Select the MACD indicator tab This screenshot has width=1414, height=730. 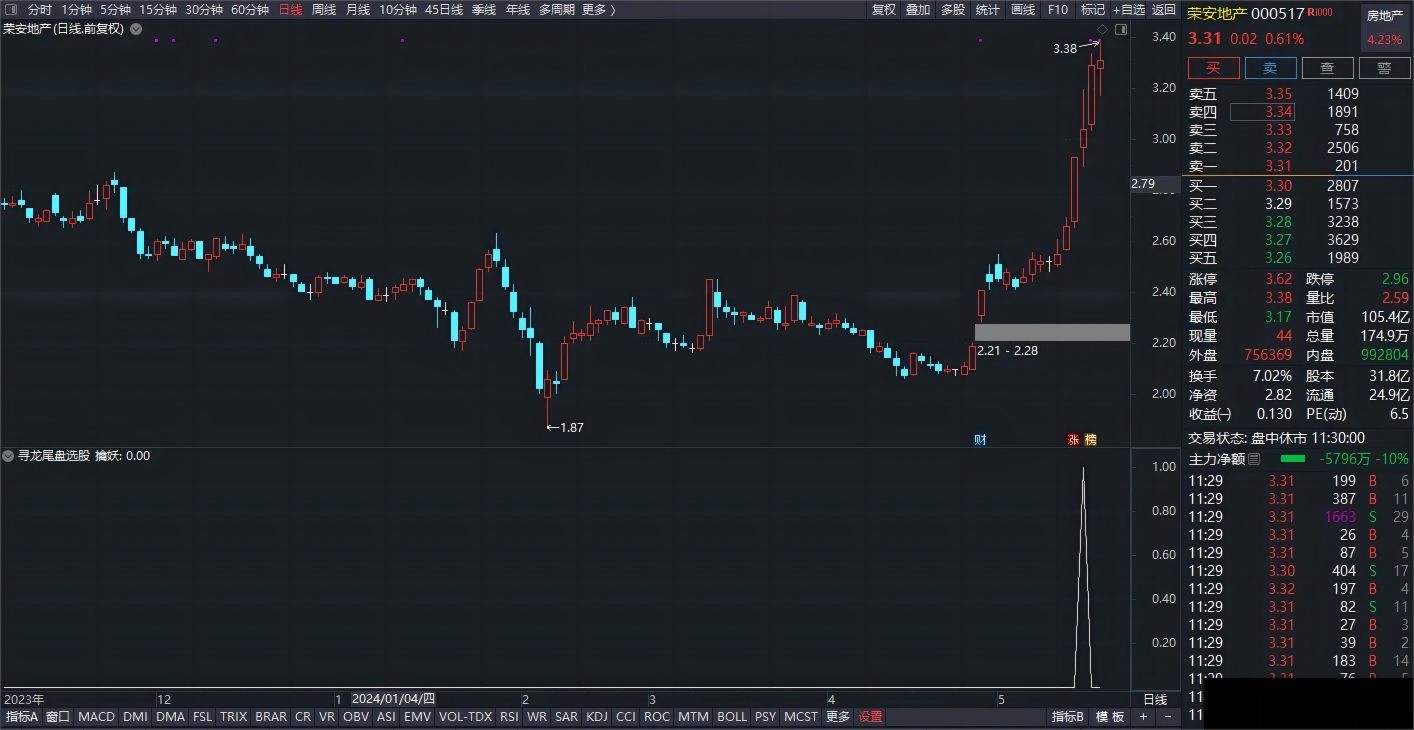click(97, 716)
